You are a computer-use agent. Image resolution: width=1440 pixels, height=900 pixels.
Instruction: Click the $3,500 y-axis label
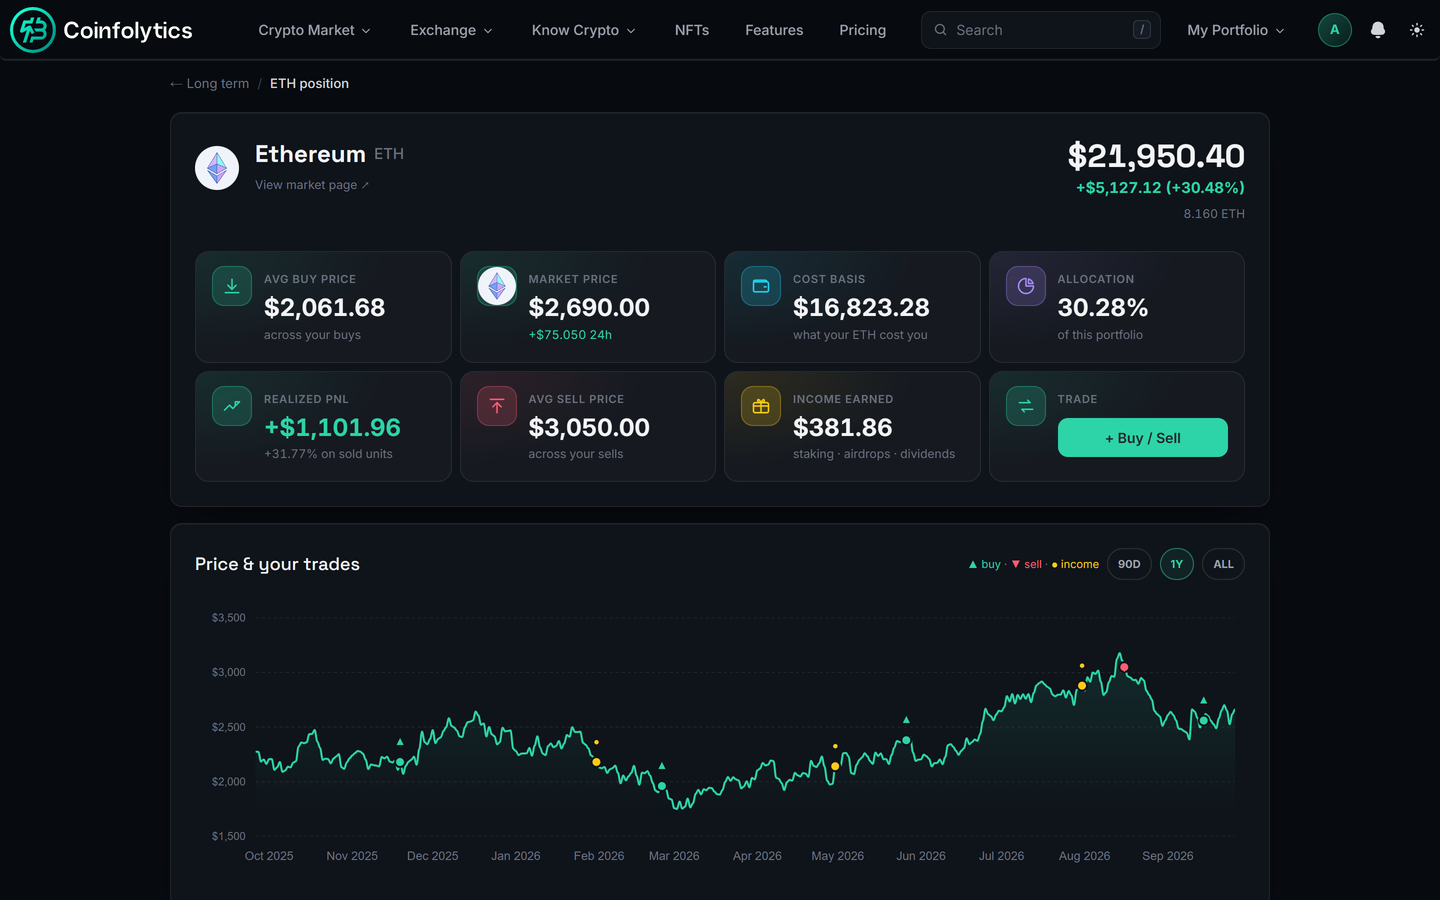(228, 618)
